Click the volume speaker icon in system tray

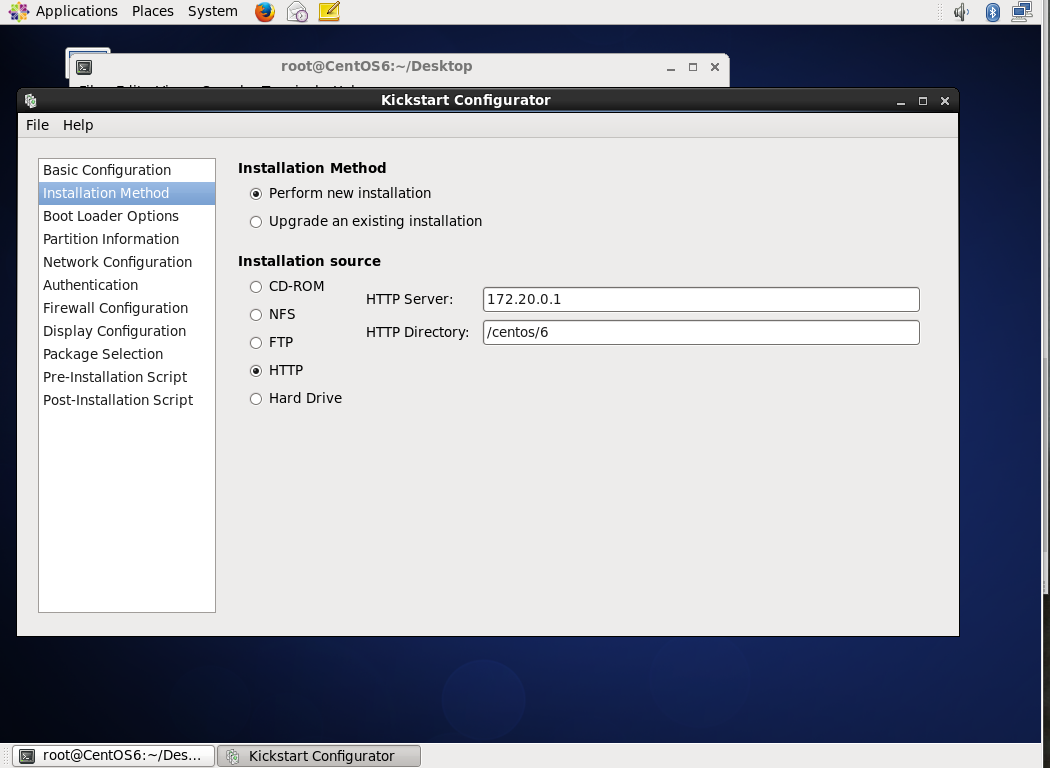pos(962,12)
